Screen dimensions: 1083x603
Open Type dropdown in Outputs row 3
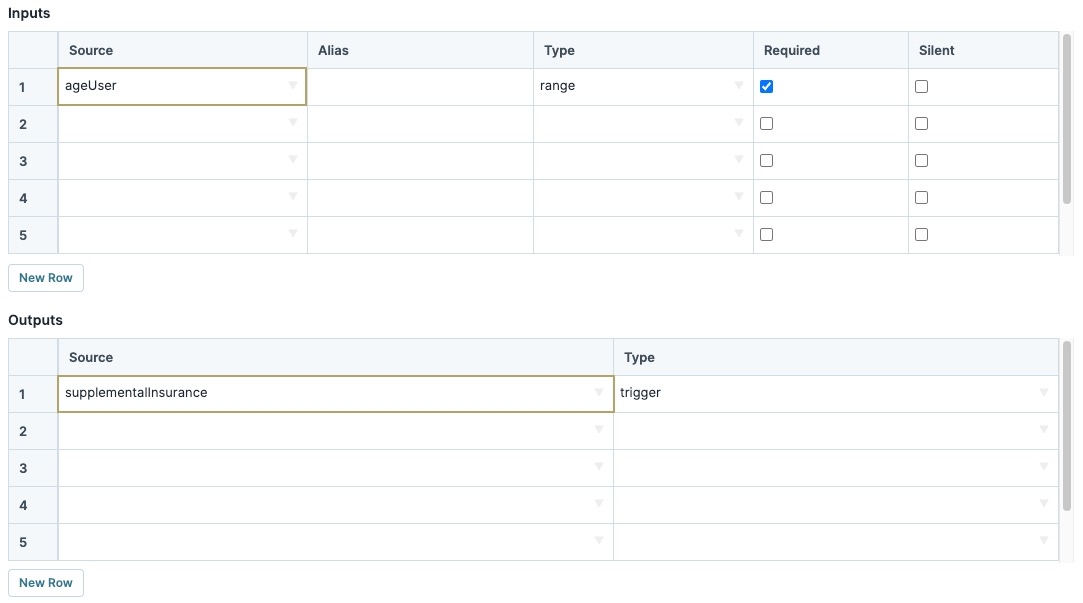(x=1044, y=467)
